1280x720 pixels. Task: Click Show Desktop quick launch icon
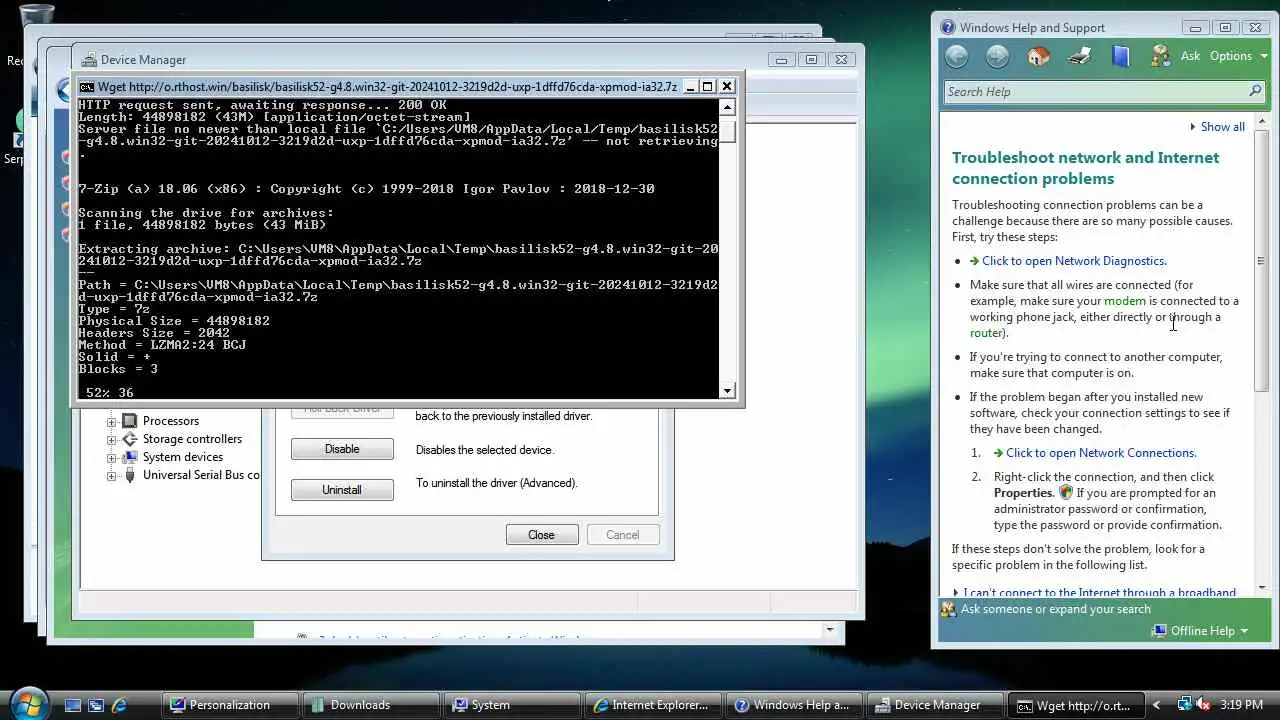(x=73, y=705)
